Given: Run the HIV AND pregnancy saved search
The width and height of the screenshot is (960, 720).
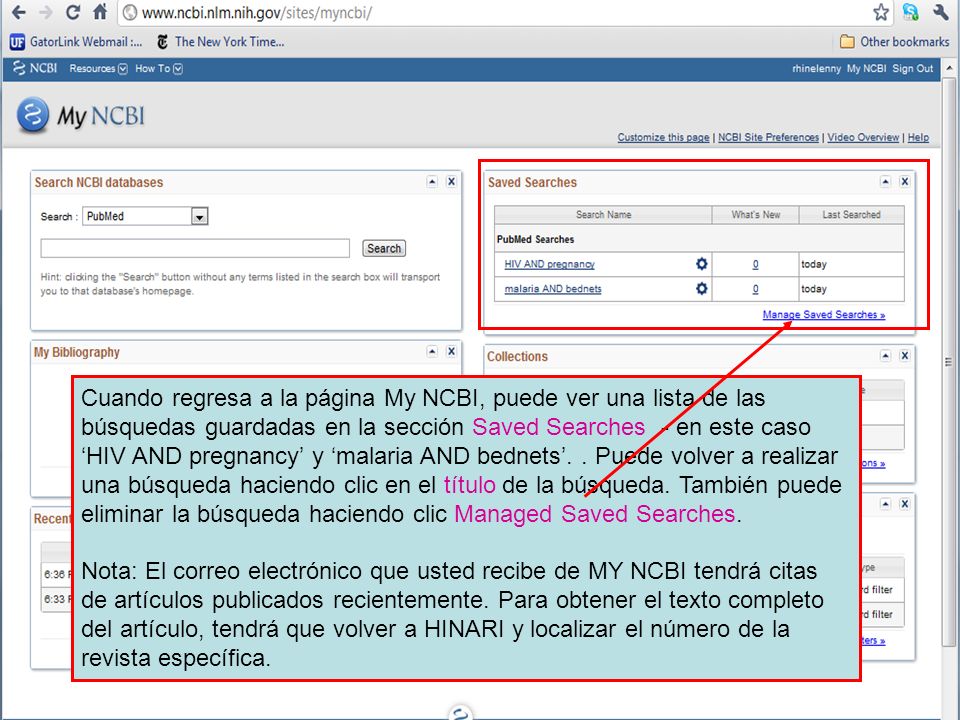Looking at the screenshot, I should [x=549, y=264].
